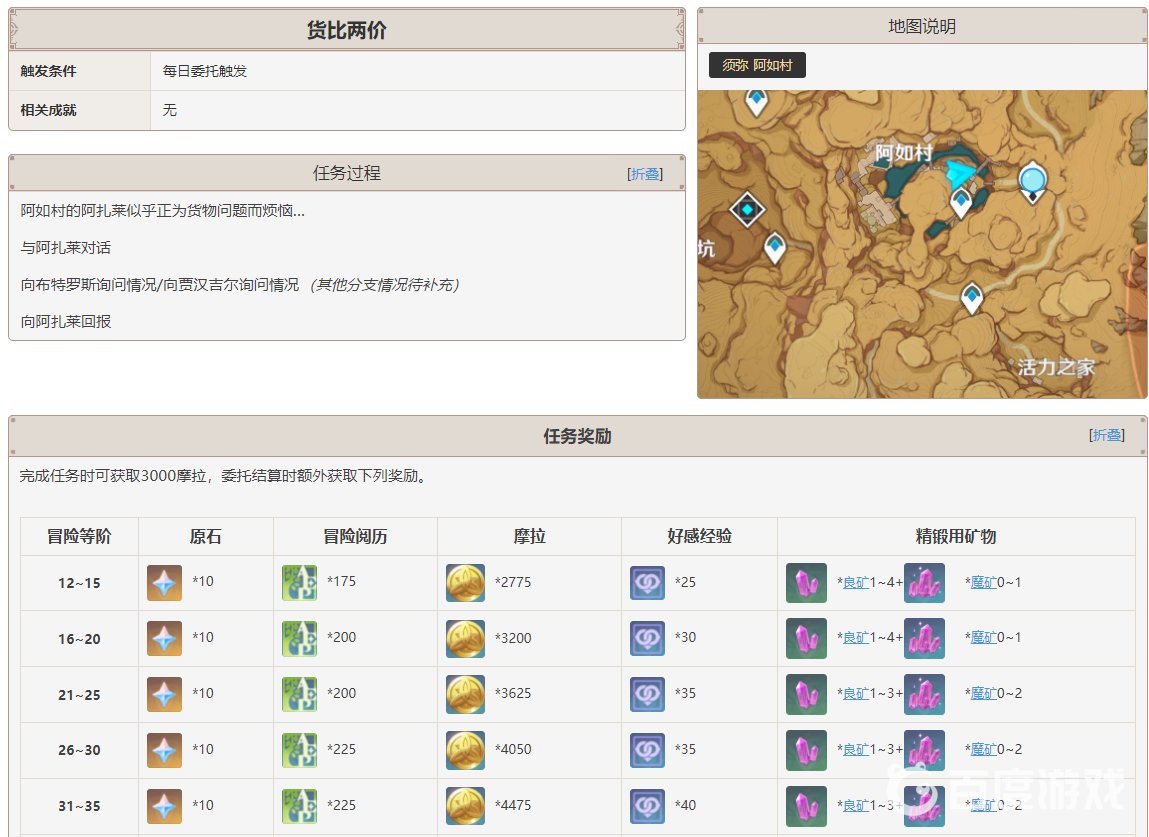This screenshot has width=1149, height=837.
Task: Click the round blue quest marker on the map
Action: coord(1032,180)
